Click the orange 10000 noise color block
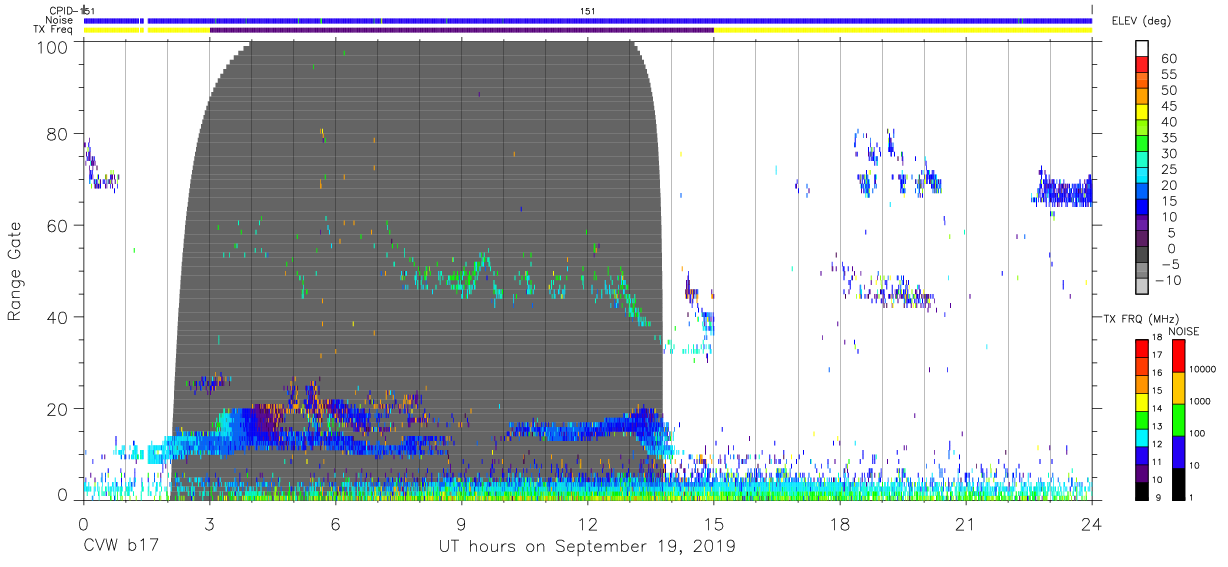Screen dimensions: 1228x567 tap(1178, 387)
